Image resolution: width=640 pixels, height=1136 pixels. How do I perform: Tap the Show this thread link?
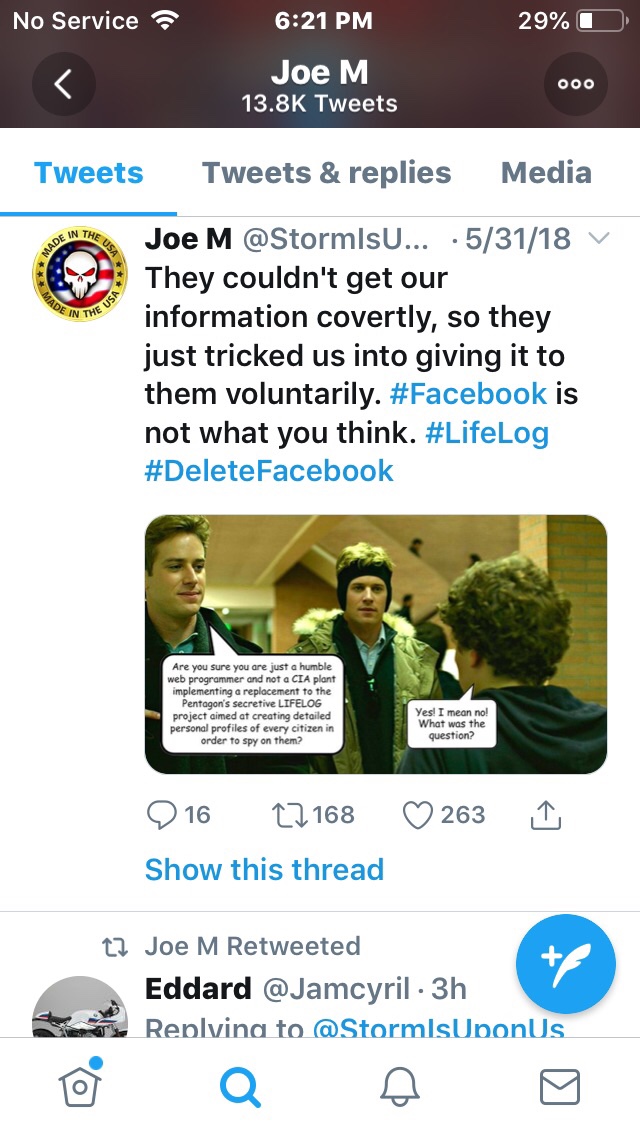point(264,869)
